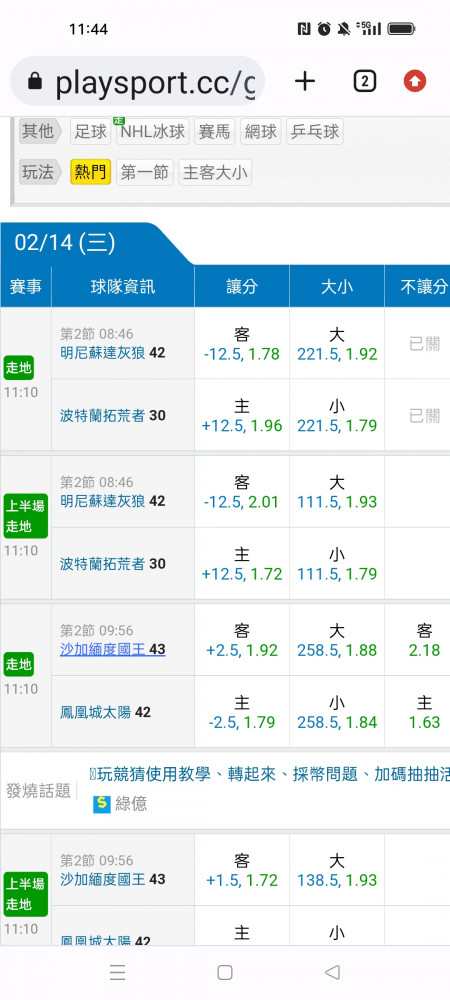Tap Android home square button

coord(224,972)
